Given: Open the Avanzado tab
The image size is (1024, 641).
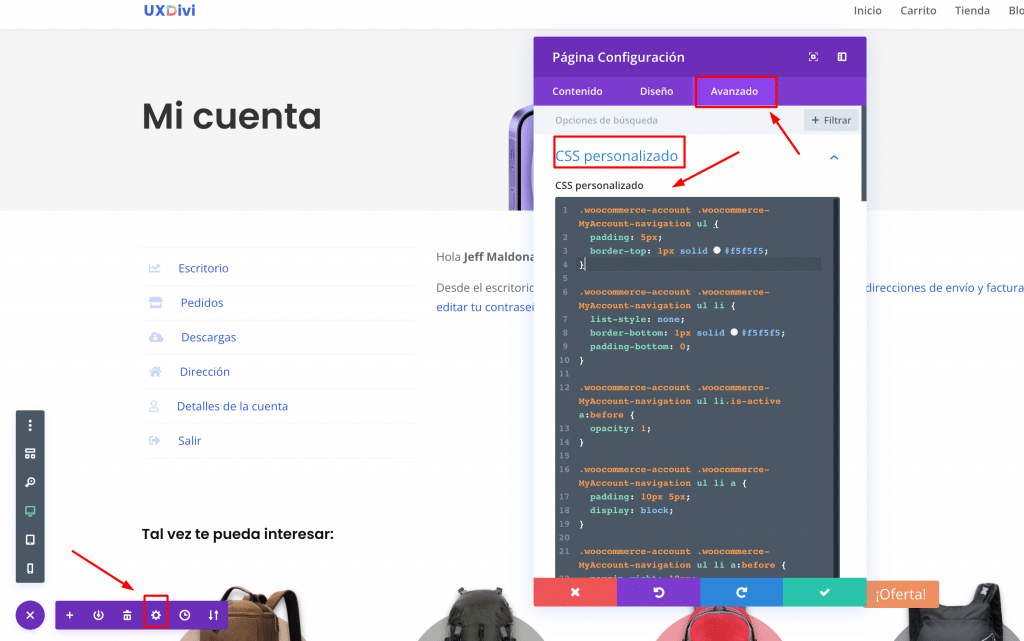Looking at the screenshot, I should pyautogui.click(x=734, y=91).
